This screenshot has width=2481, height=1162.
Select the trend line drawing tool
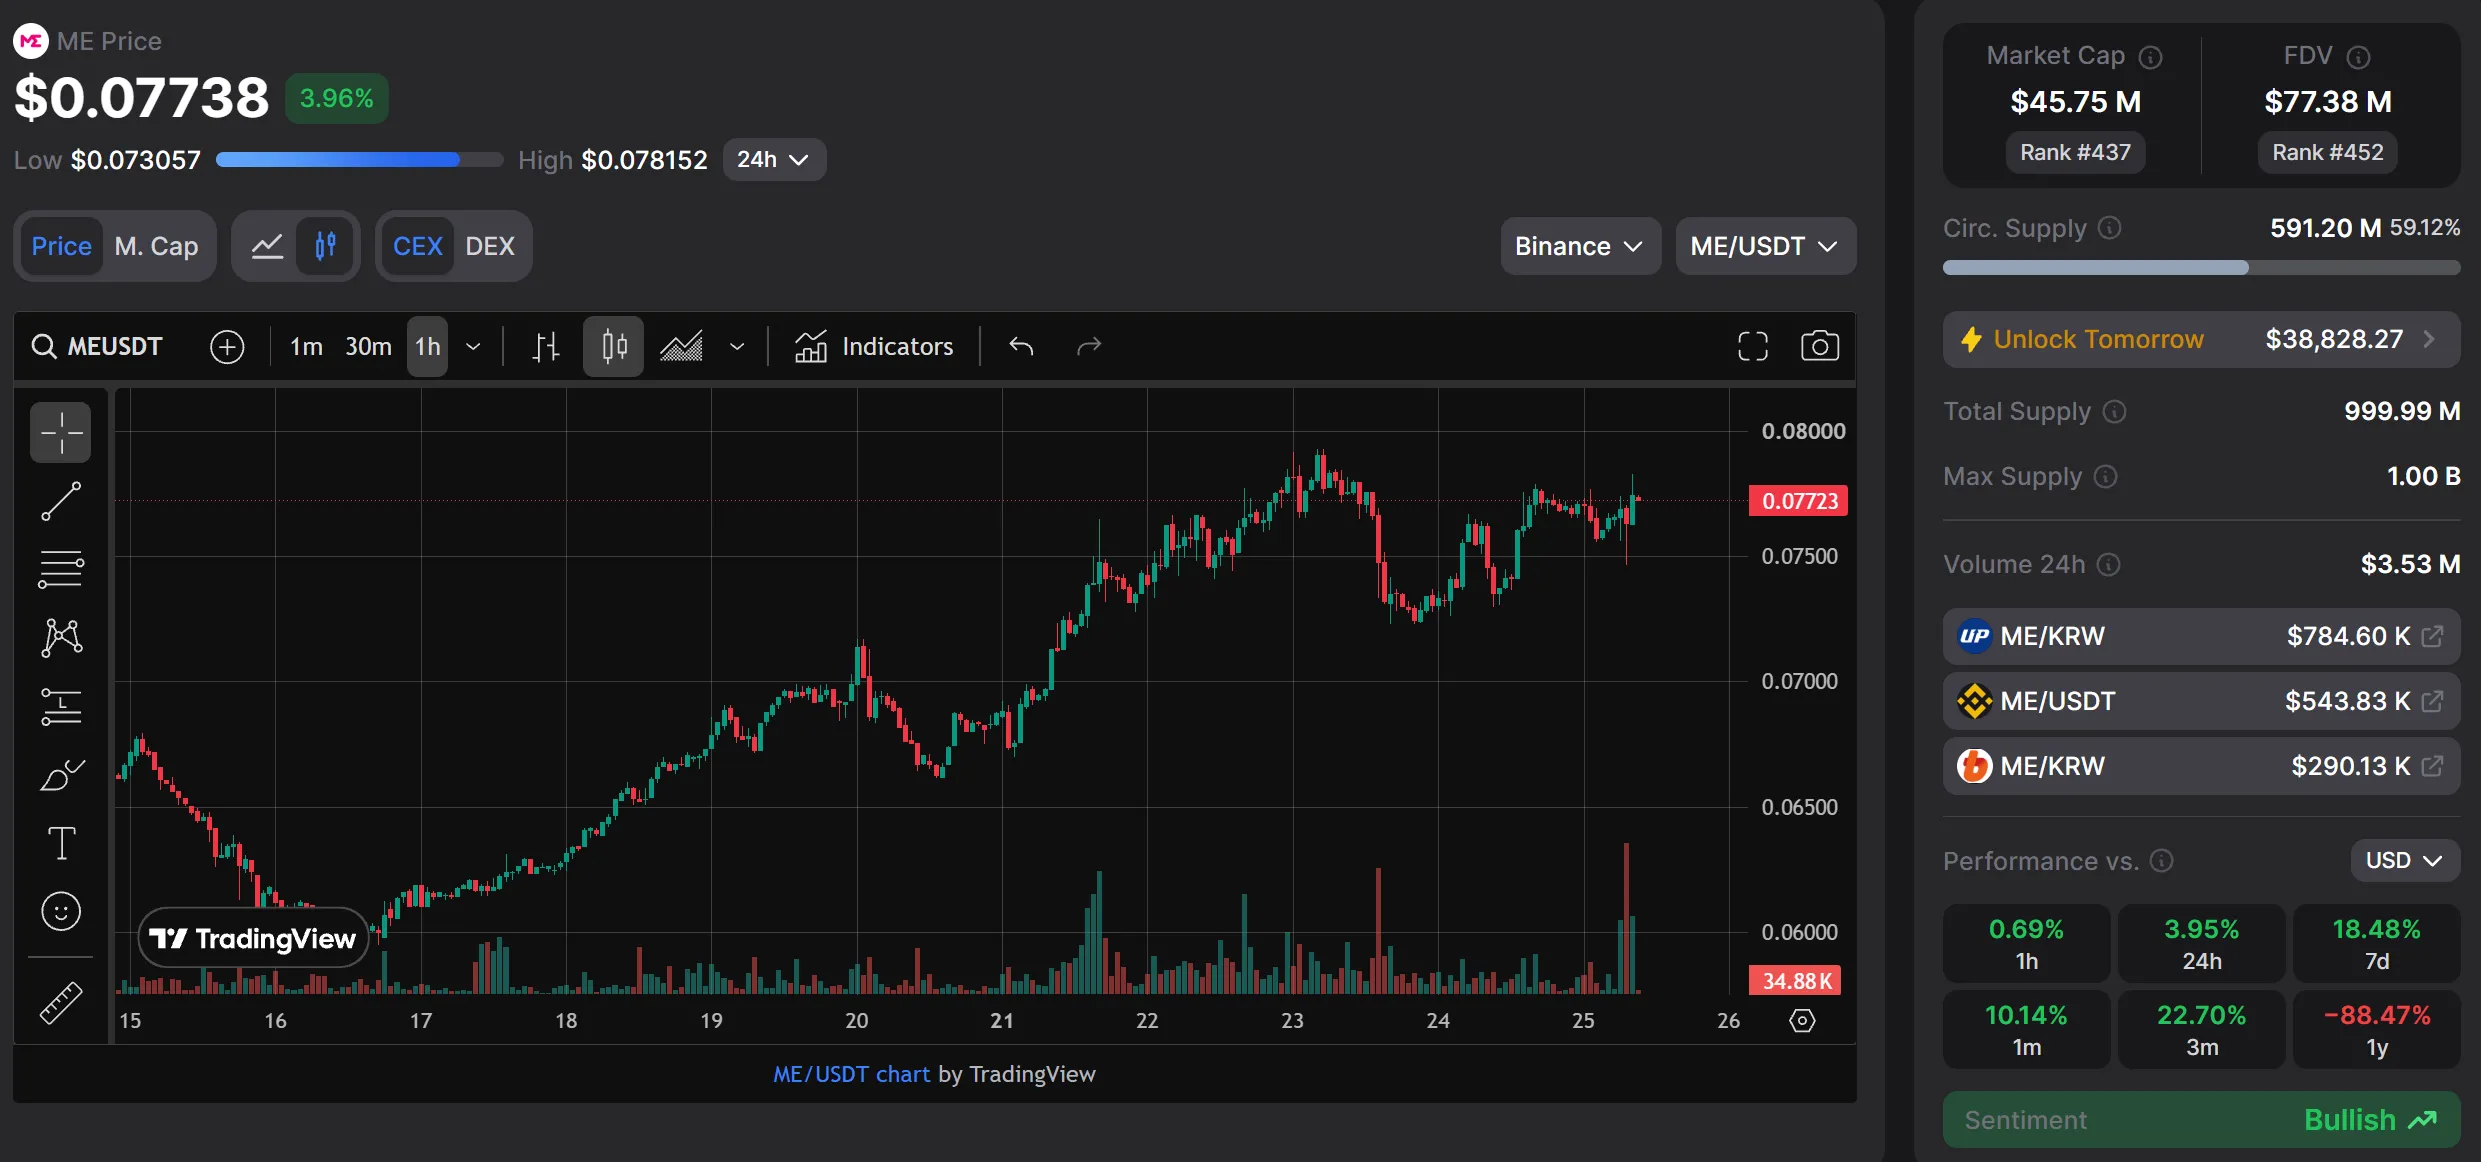pos(61,501)
